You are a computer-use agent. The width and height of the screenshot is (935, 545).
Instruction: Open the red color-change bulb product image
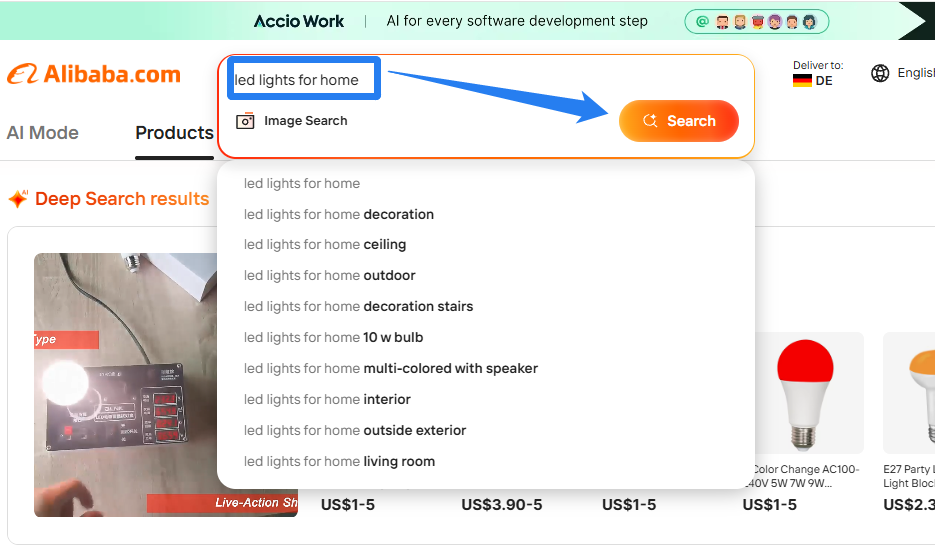pyautogui.click(x=805, y=394)
